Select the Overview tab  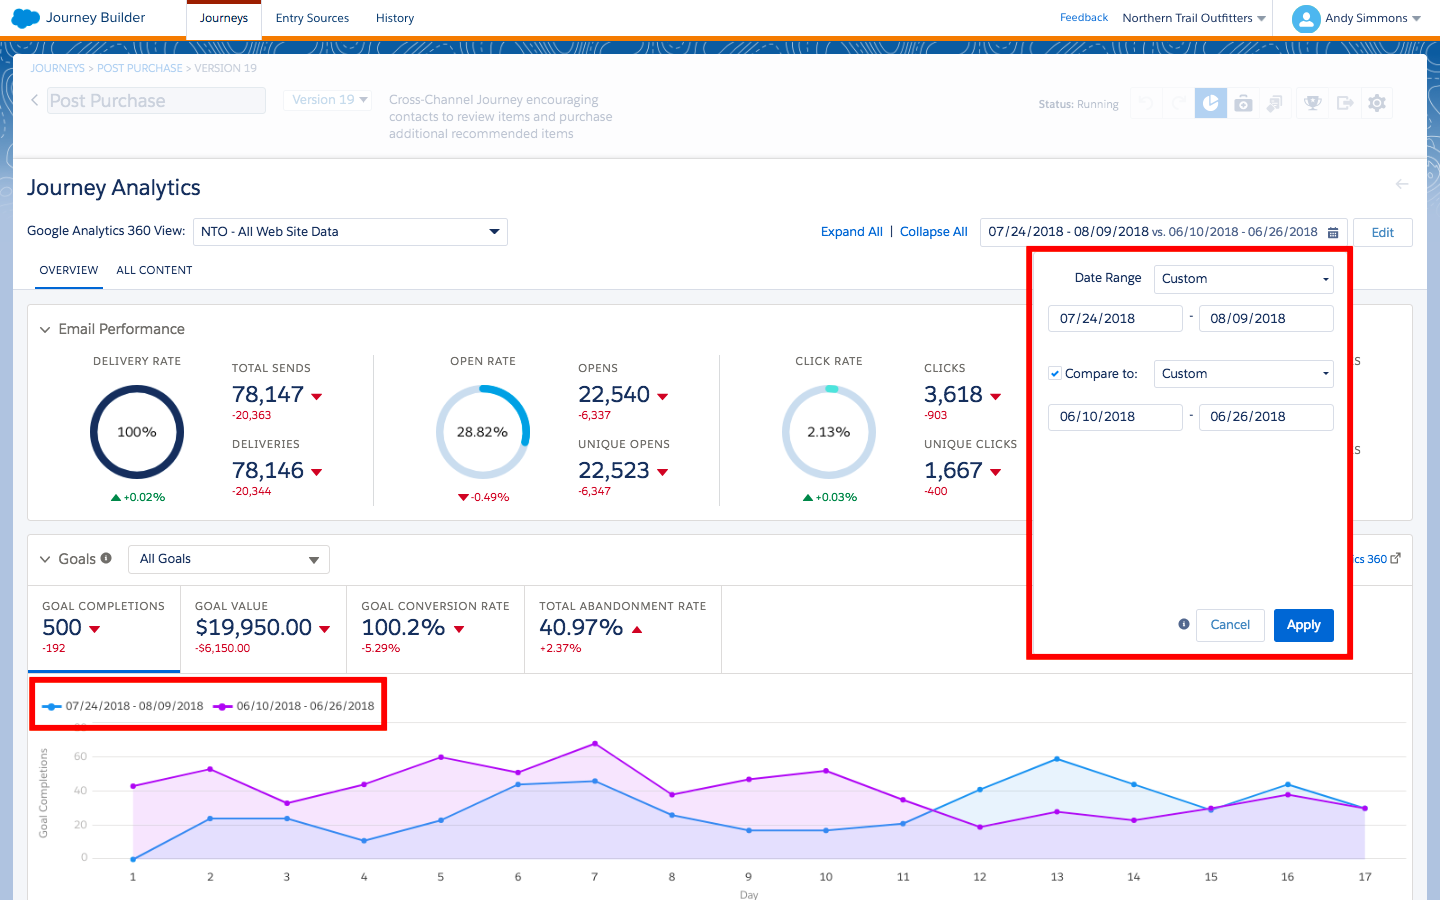(69, 270)
